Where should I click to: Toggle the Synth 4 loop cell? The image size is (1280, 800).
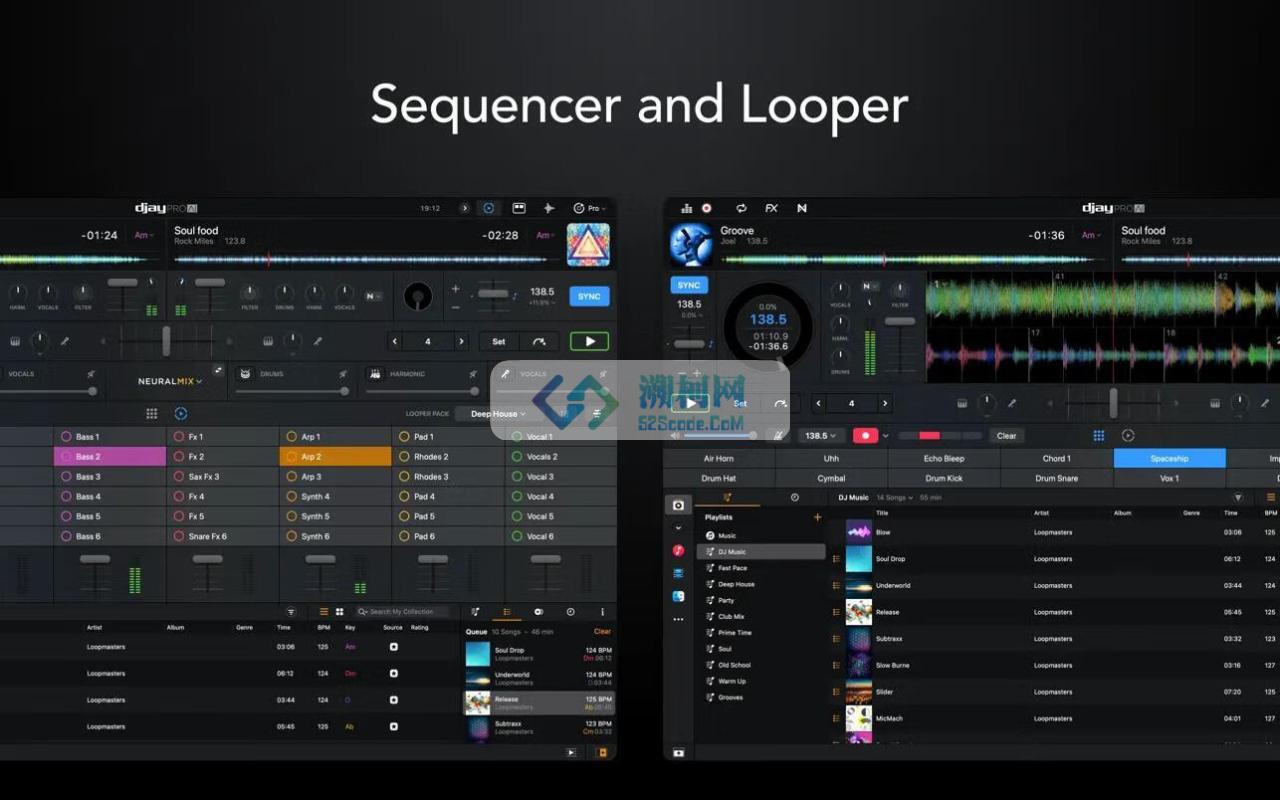point(336,496)
